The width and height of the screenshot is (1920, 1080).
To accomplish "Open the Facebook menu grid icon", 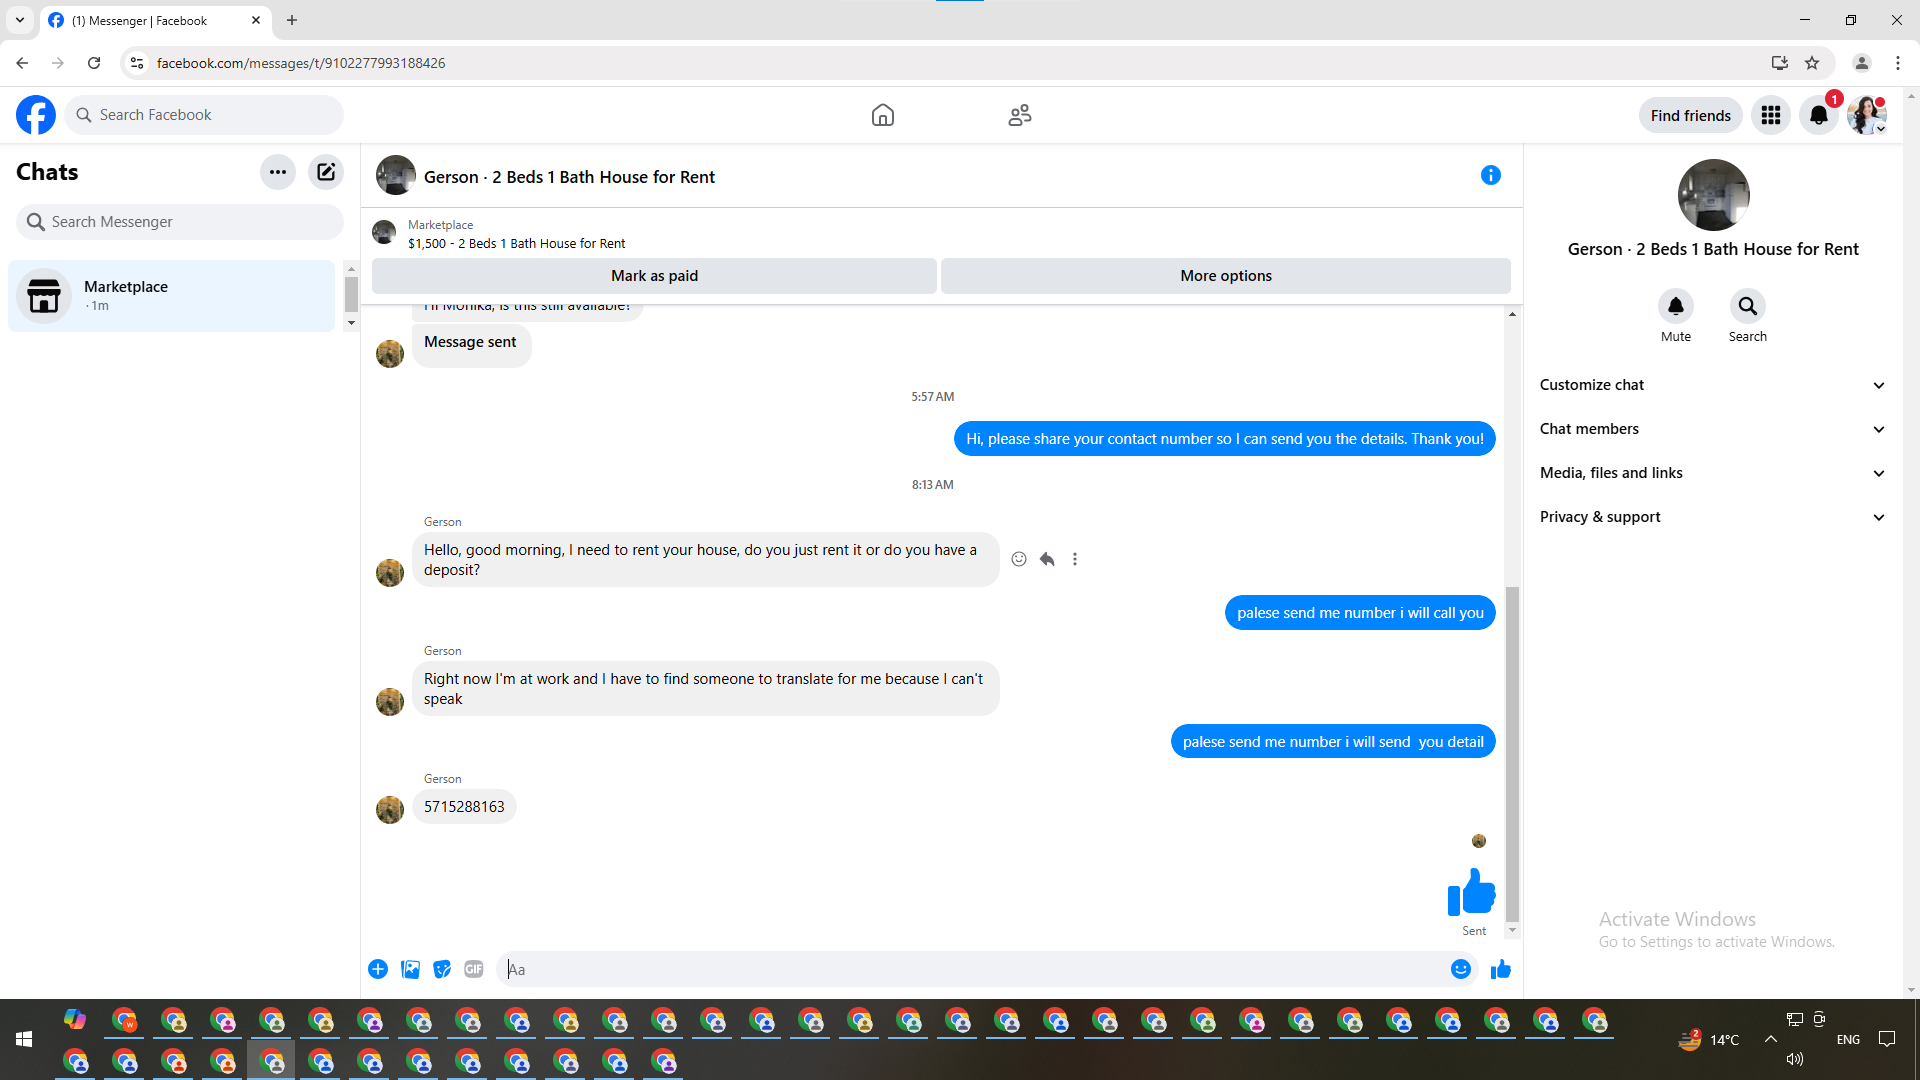I will [x=1771, y=115].
